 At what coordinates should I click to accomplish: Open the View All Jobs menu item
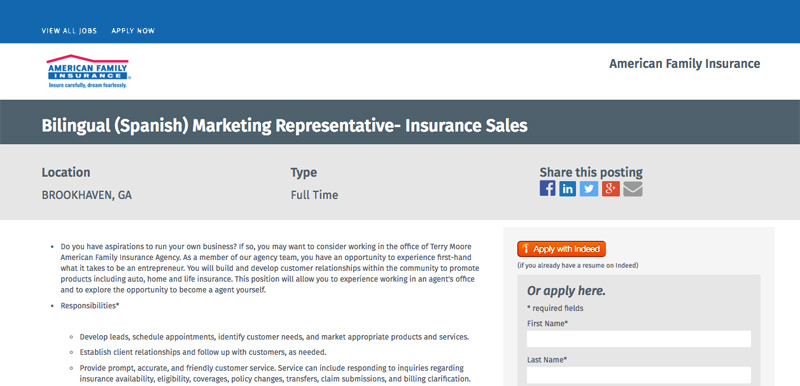(69, 31)
